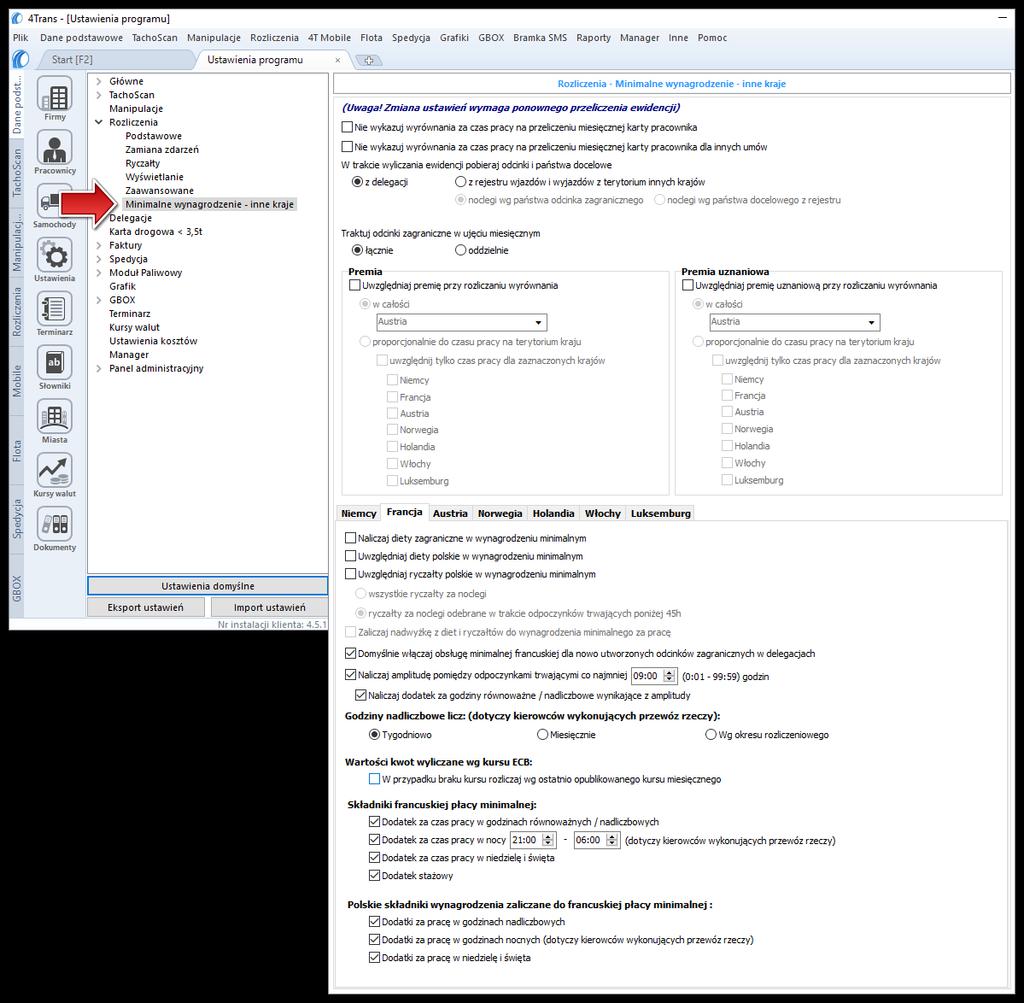This screenshot has height=1003, width=1024.
Task: Collapse the Rozliczenia tree node
Action: 99,122
